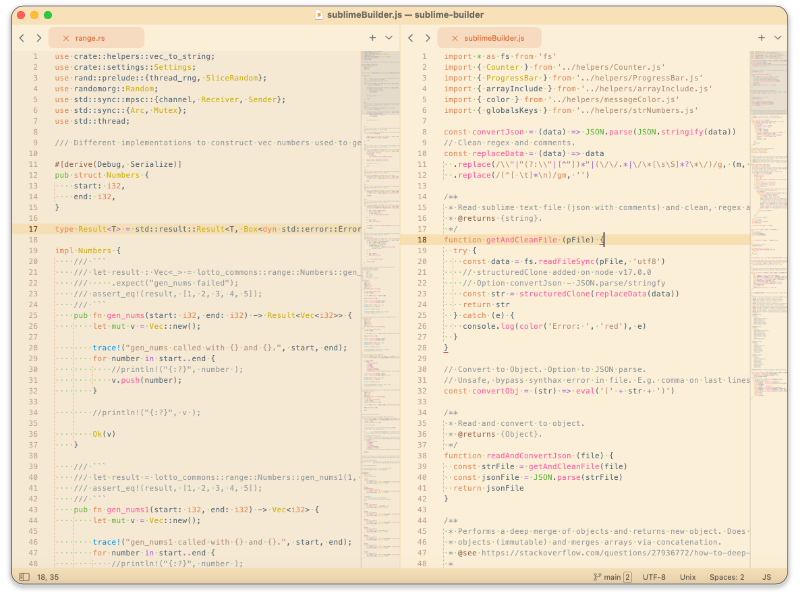Click 'use std::thread;' line
Image resolution: width=800 pixels, height=600 pixels.
pos(92,121)
